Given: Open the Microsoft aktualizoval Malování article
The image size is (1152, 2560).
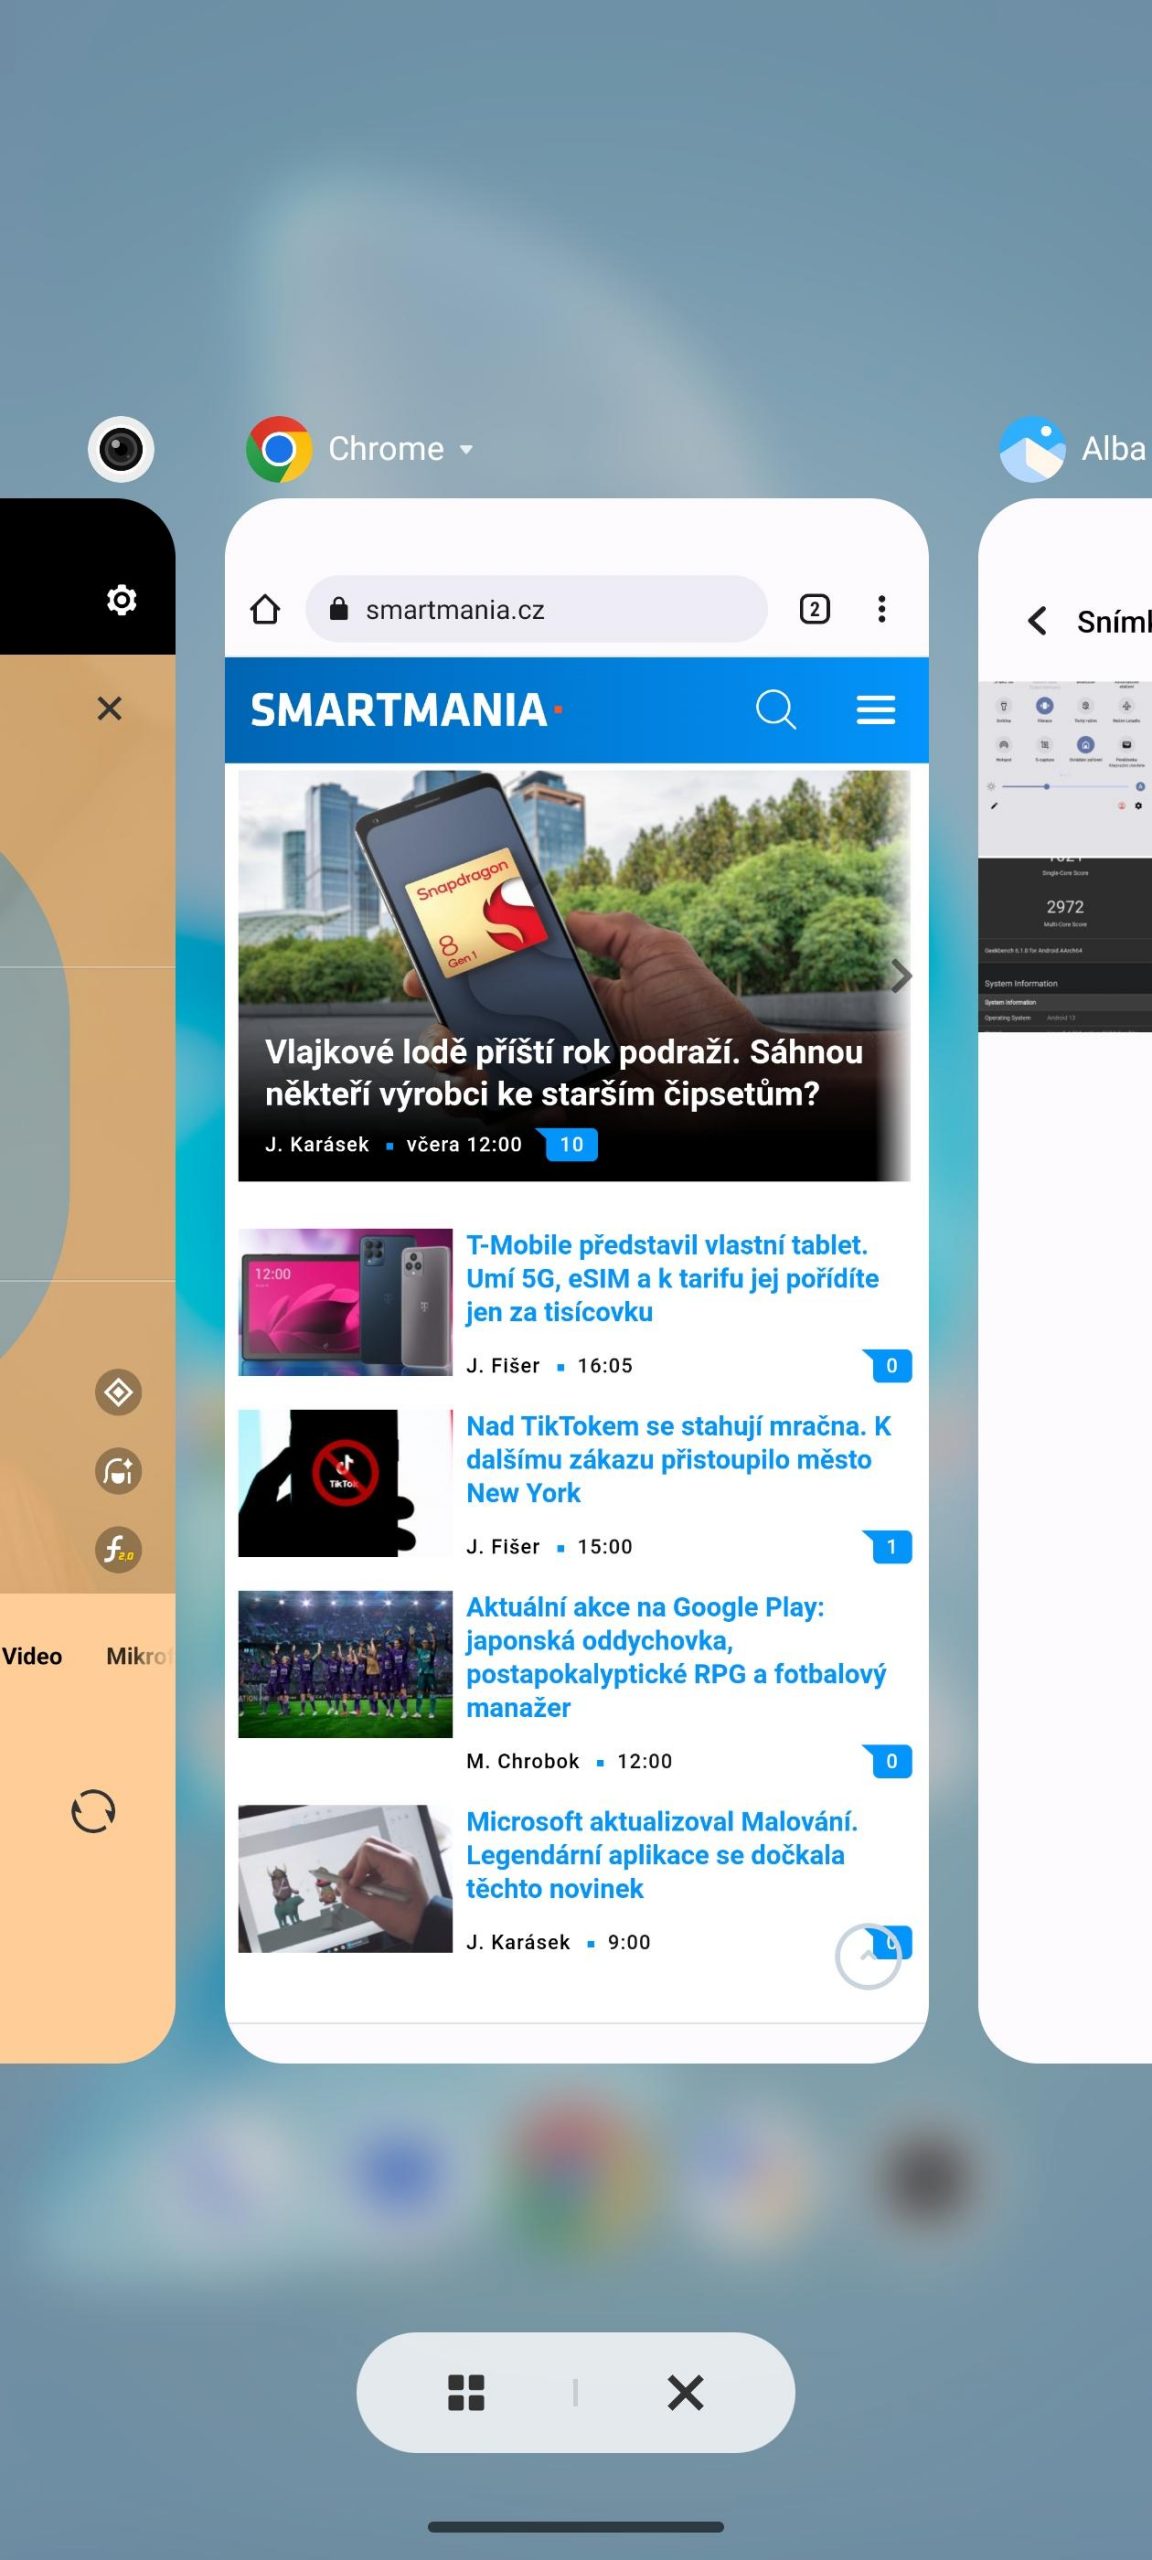Looking at the screenshot, I should 662,1855.
